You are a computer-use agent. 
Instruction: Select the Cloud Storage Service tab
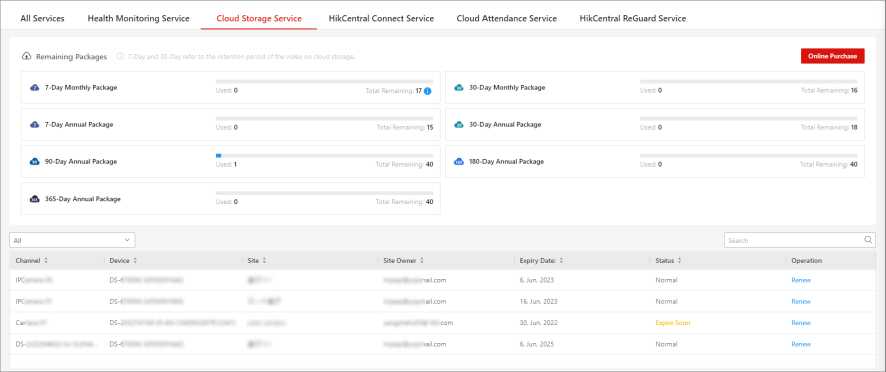point(259,18)
